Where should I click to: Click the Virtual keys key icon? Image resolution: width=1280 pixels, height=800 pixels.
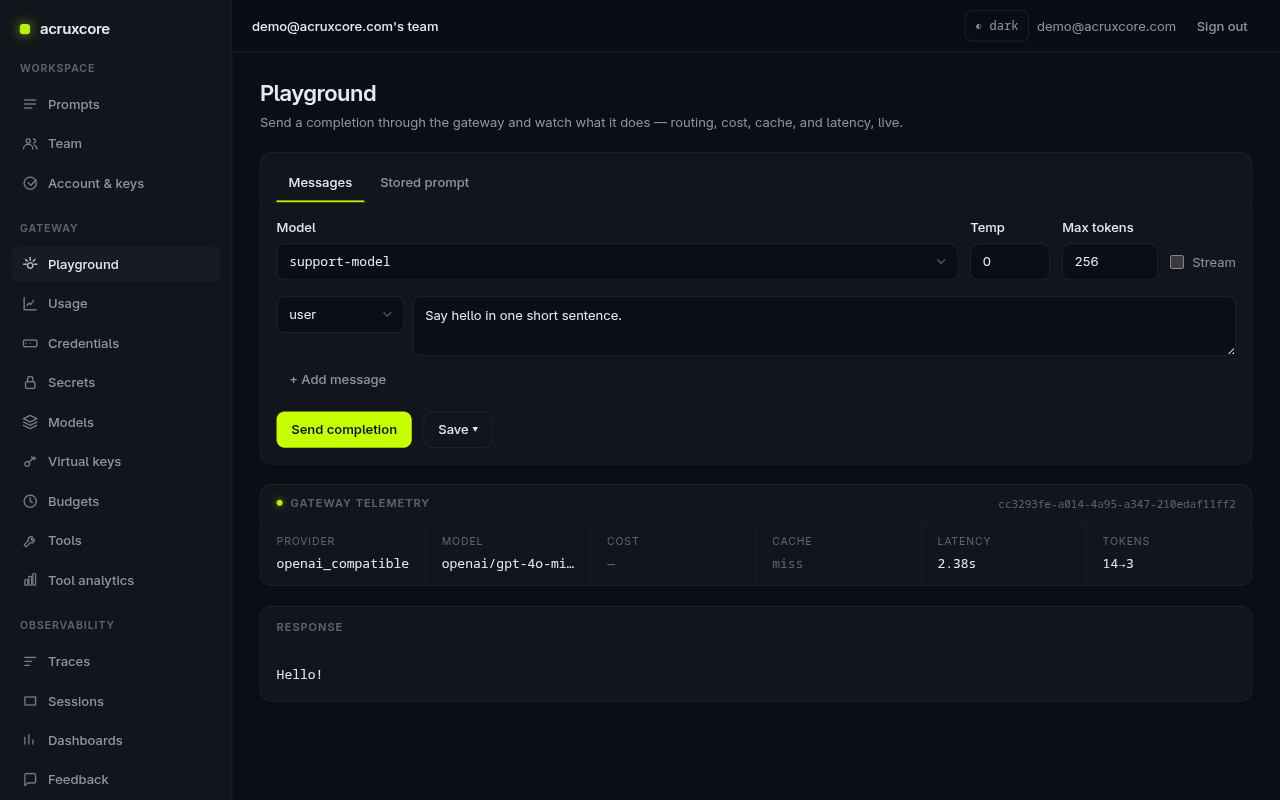tap(30, 461)
